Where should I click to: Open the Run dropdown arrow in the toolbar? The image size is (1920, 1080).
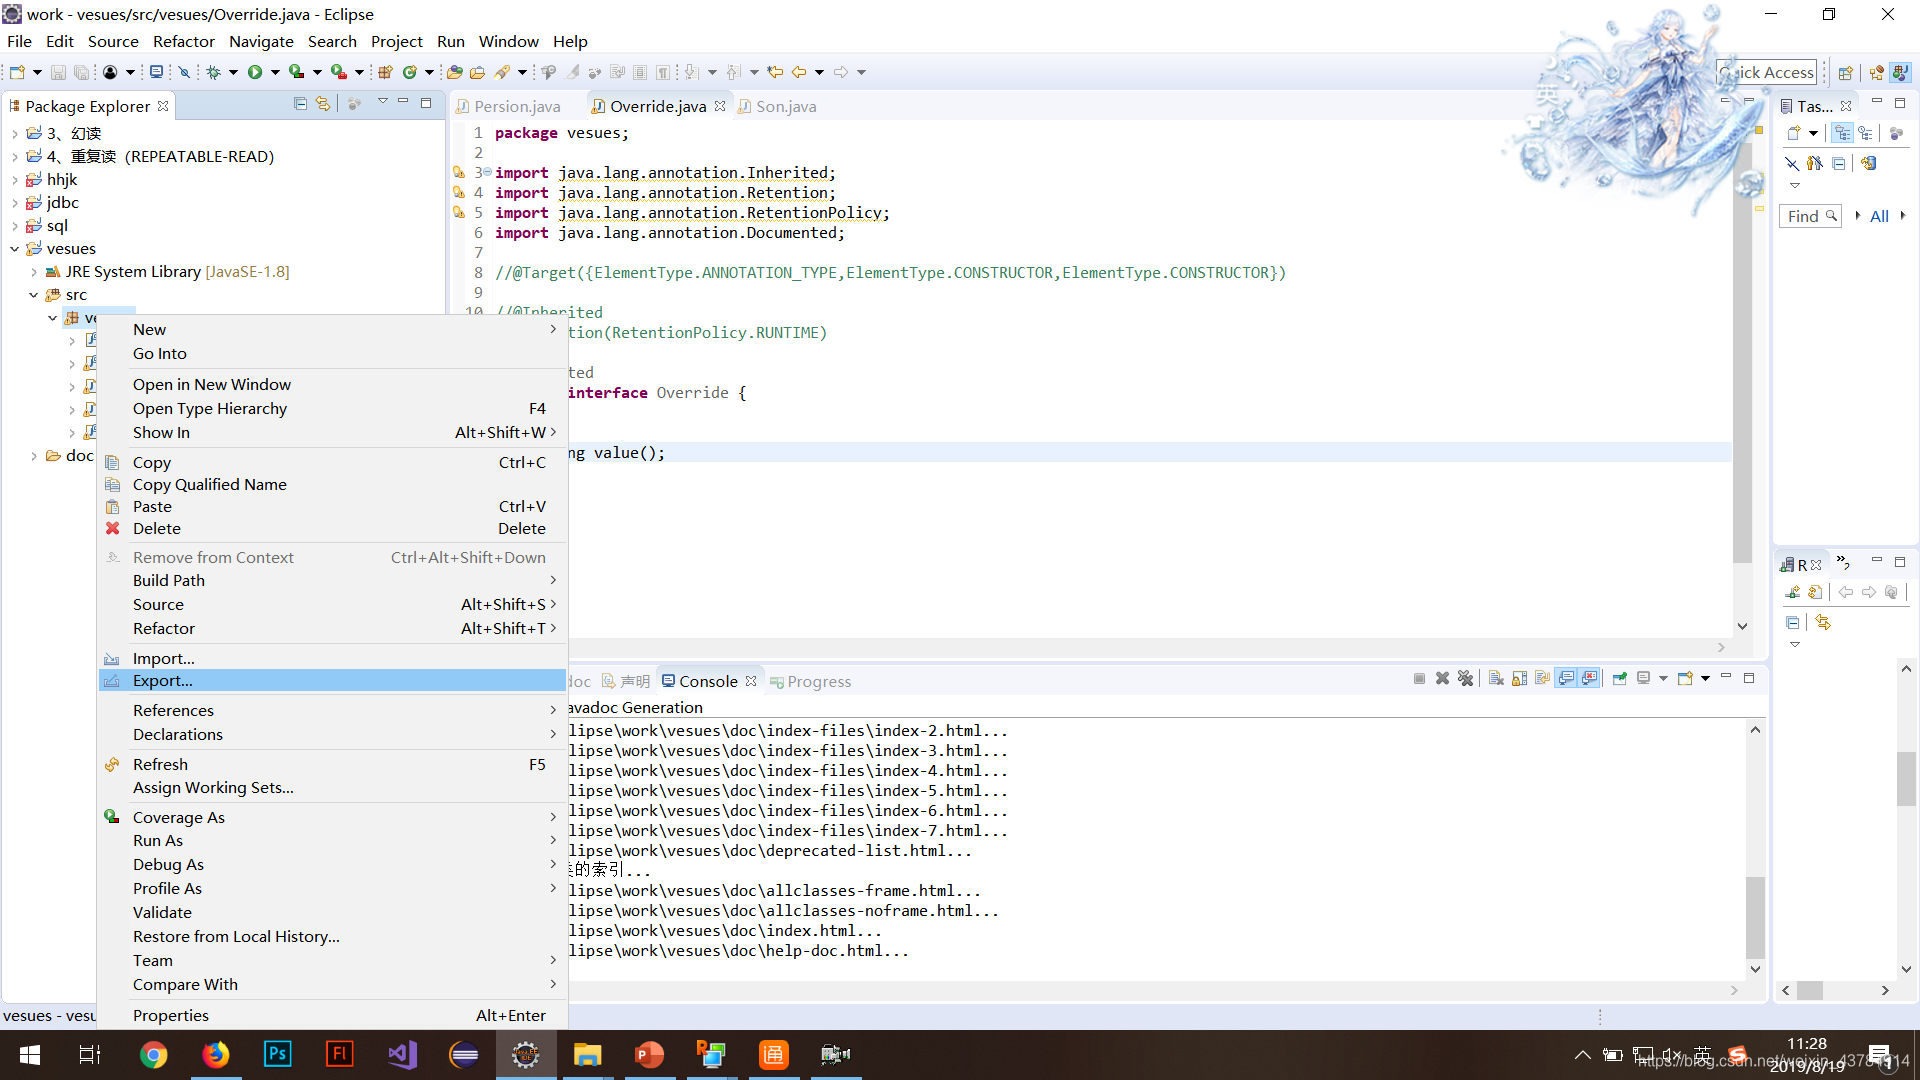point(276,71)
